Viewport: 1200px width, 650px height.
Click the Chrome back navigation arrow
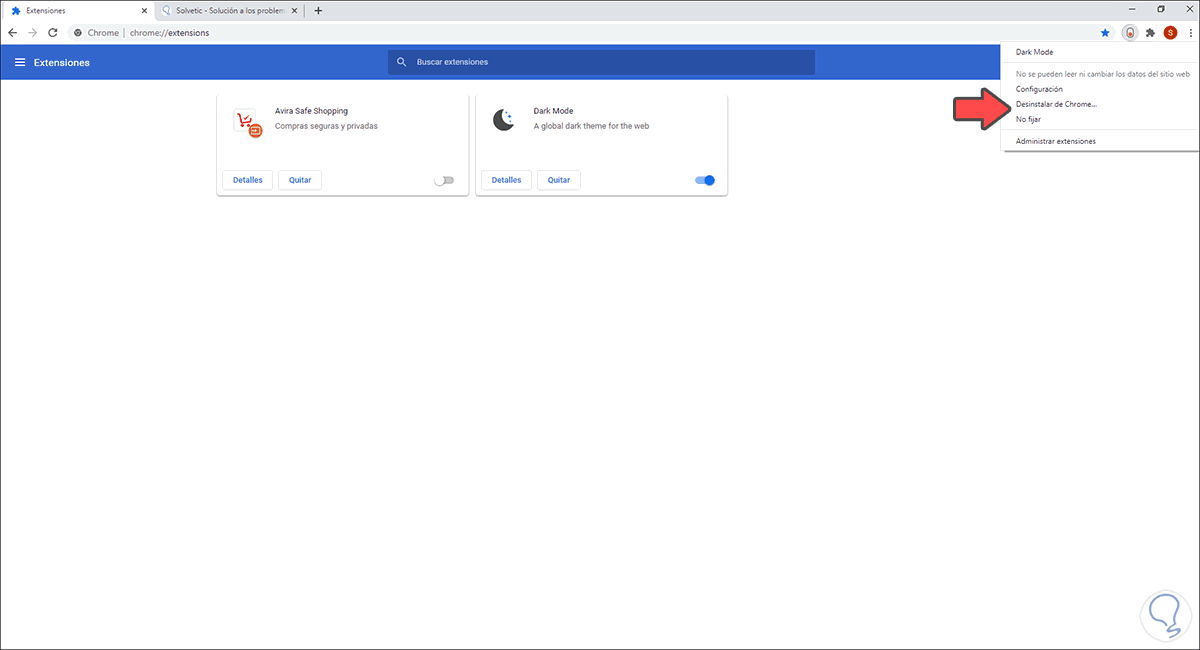(12, 32)
